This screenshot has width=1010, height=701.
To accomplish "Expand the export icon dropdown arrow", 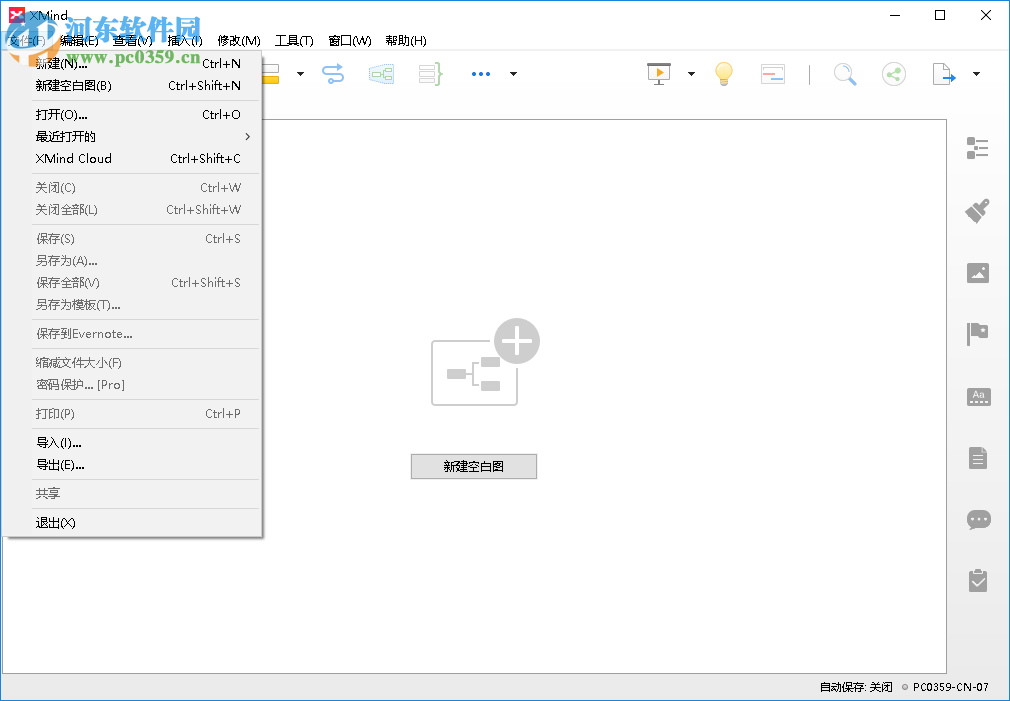I will click(975, 73).
